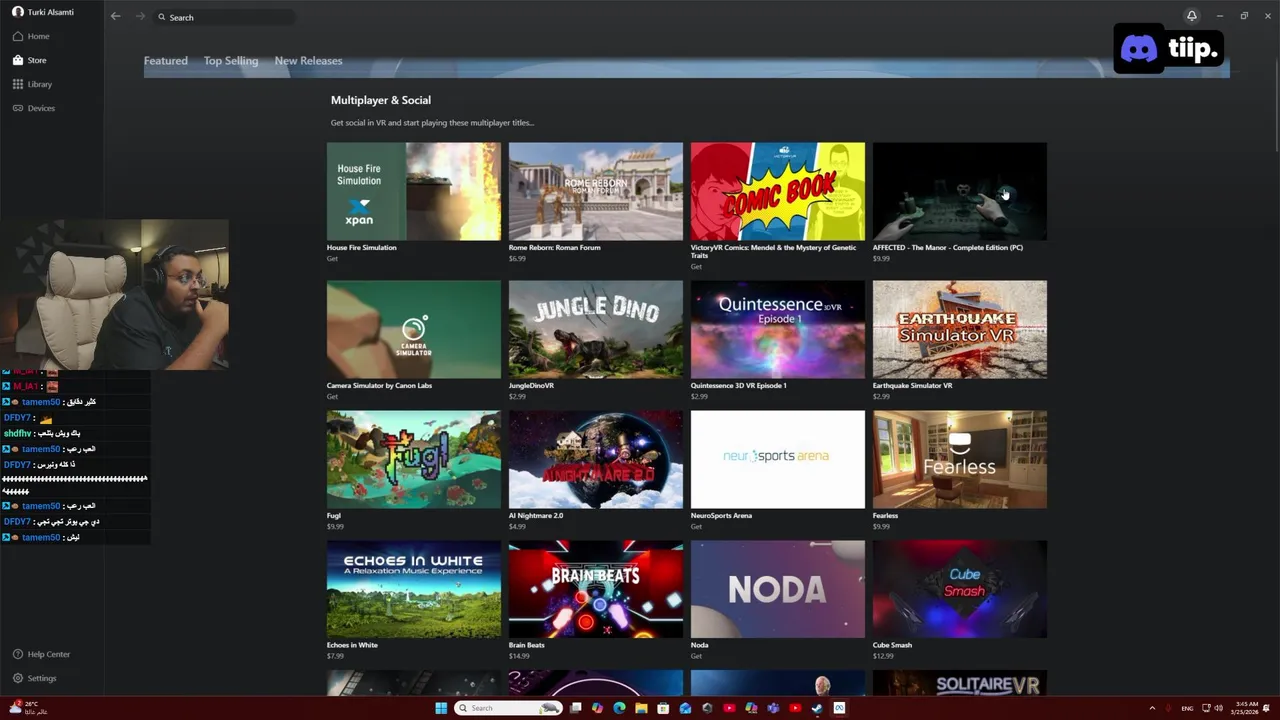The width and height of the screenshot is (1280, 720).
Task: Open Help Center in the sidebar
Action: (41, 654)
